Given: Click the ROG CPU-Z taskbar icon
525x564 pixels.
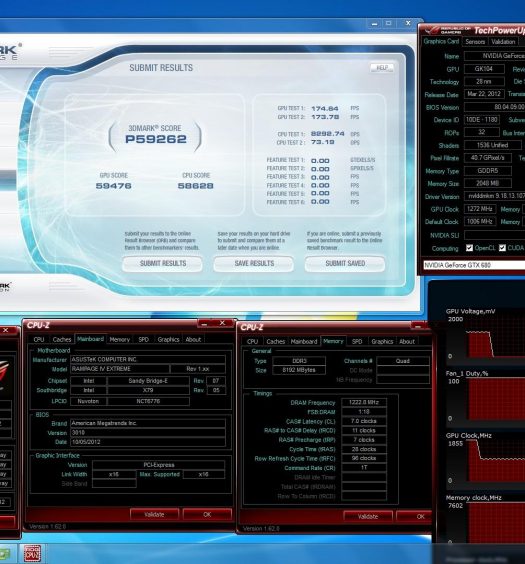Looking at the screenshot, I should click(x=32, y=554).
